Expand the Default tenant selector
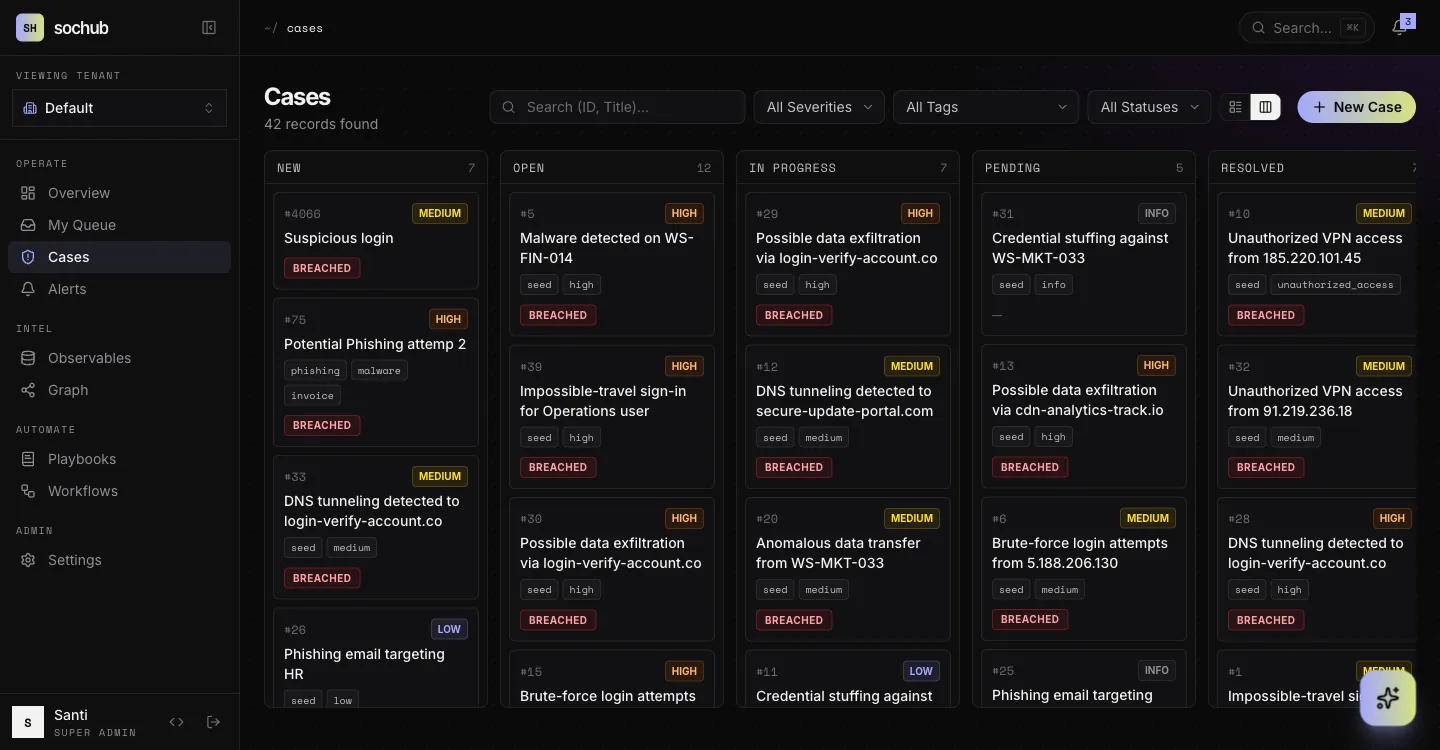 click(119, 108)
